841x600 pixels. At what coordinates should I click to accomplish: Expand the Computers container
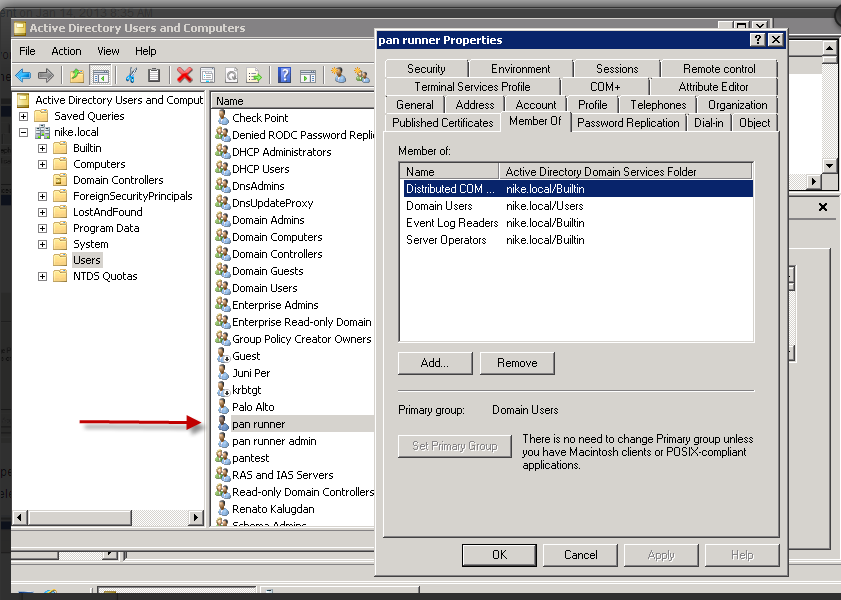pyautogui.click(x=42, y=164)
